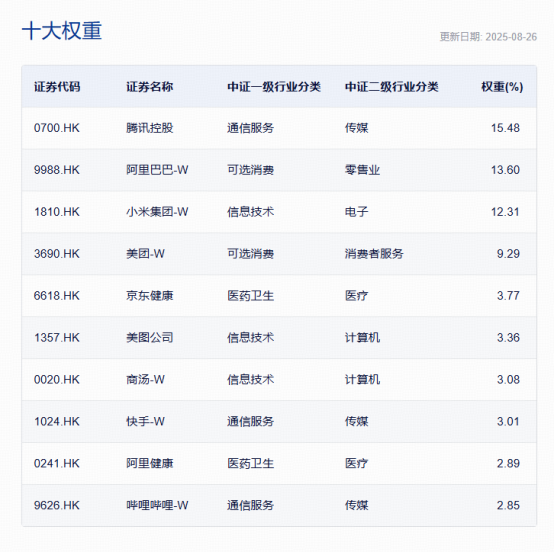554x553 pixels.
Task: Click the 中证二级行业分类 column header
Action: [391, 87]
